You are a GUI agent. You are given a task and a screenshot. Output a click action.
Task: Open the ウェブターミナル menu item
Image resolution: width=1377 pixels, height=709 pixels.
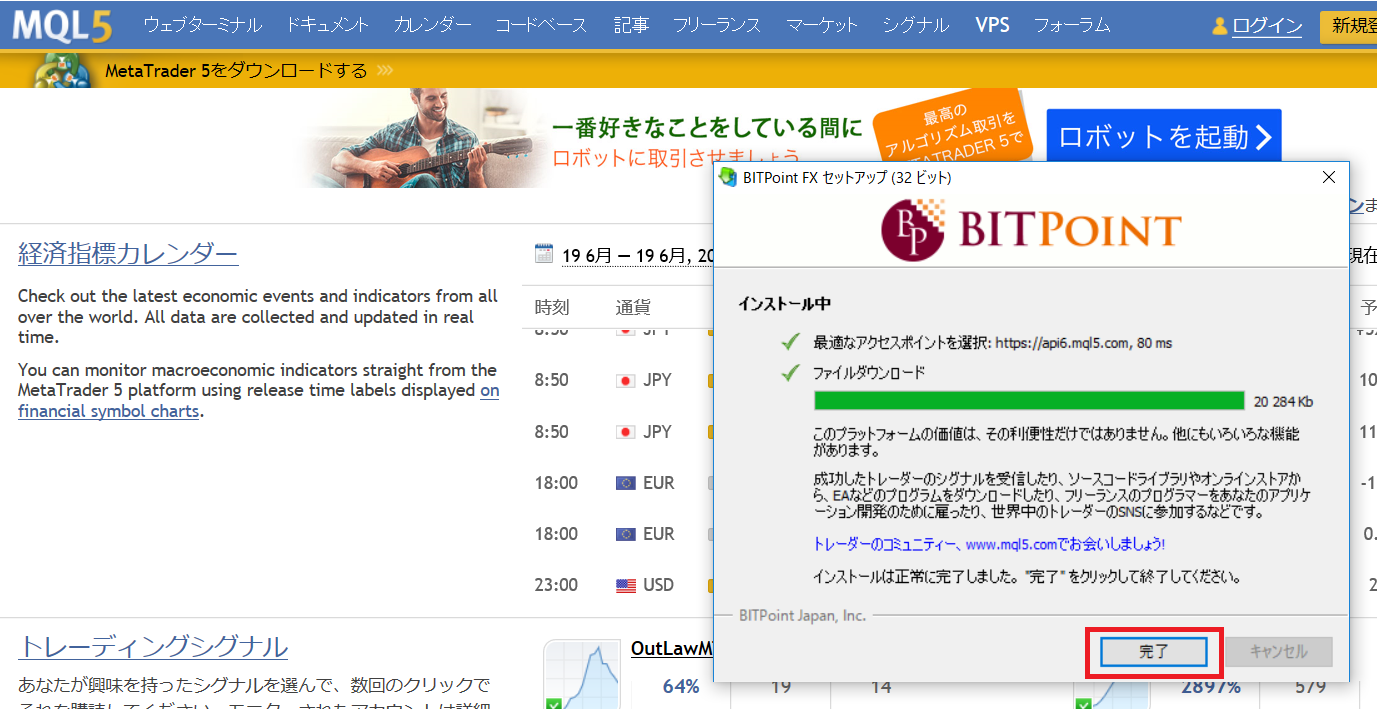(203, 25)
